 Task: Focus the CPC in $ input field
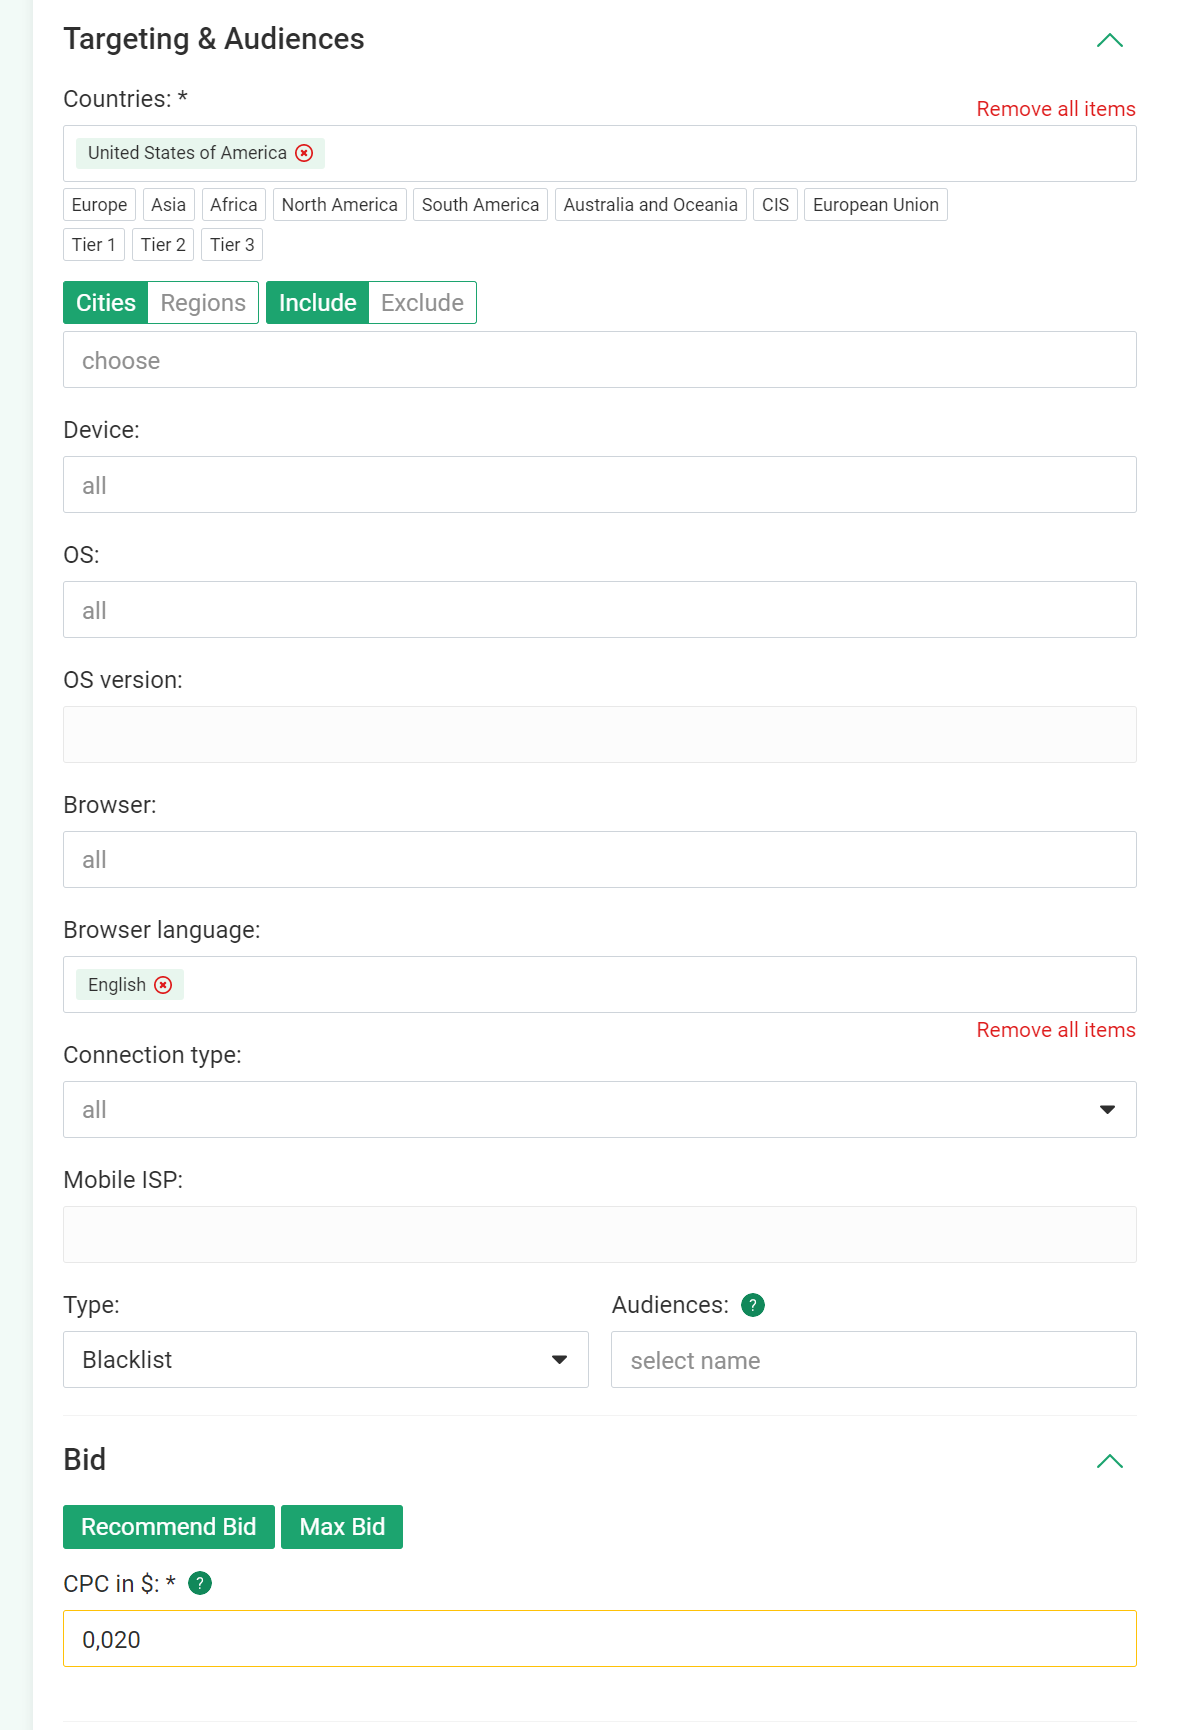tap(600, 1638)
